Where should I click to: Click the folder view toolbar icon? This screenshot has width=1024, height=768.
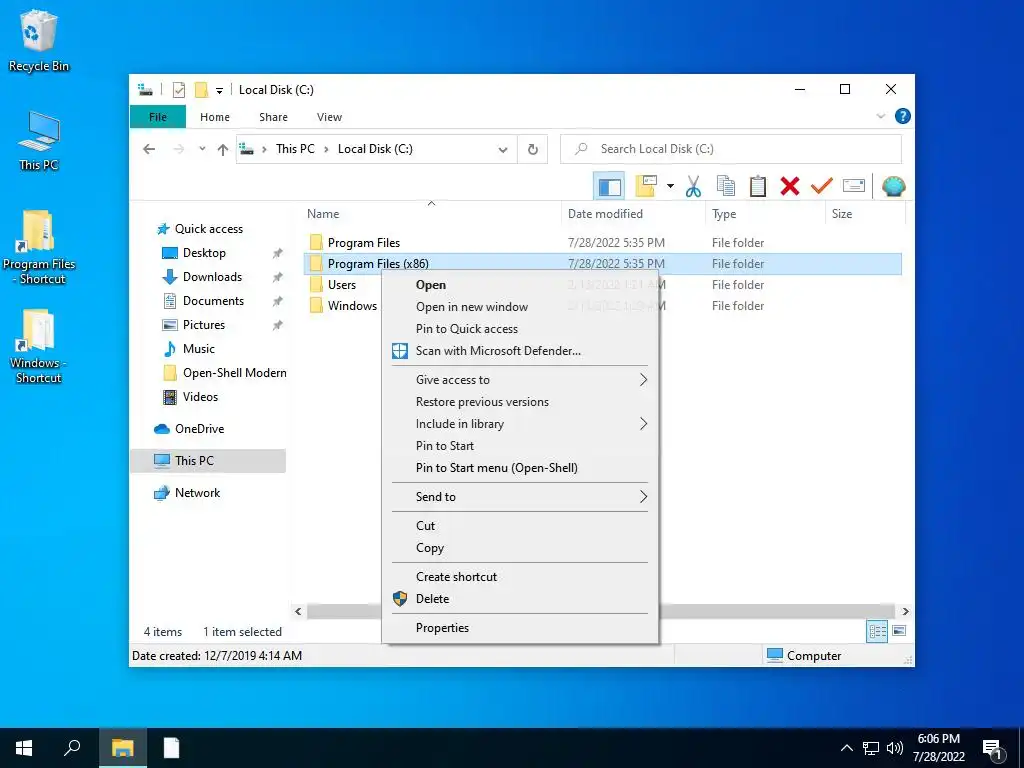(645, 187)
